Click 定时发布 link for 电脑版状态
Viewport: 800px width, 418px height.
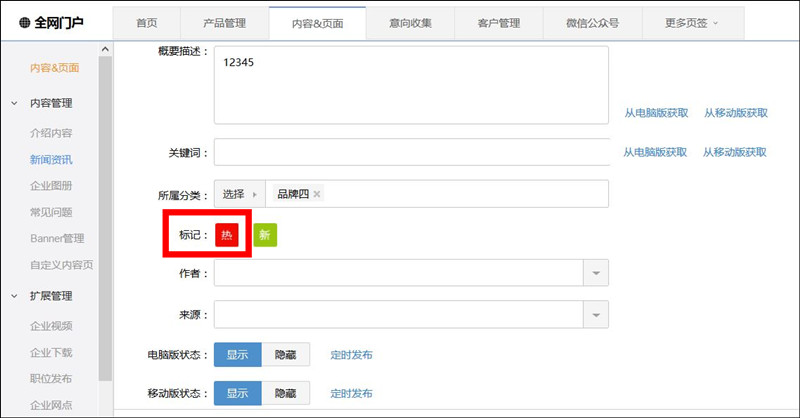pyautogui.click(x=352, y=355)
